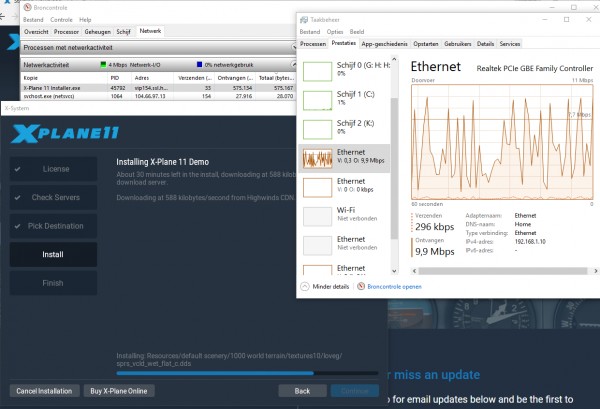
Task: Select the Ethernet 0 kbps item
Action: click(x=344, y=187)
